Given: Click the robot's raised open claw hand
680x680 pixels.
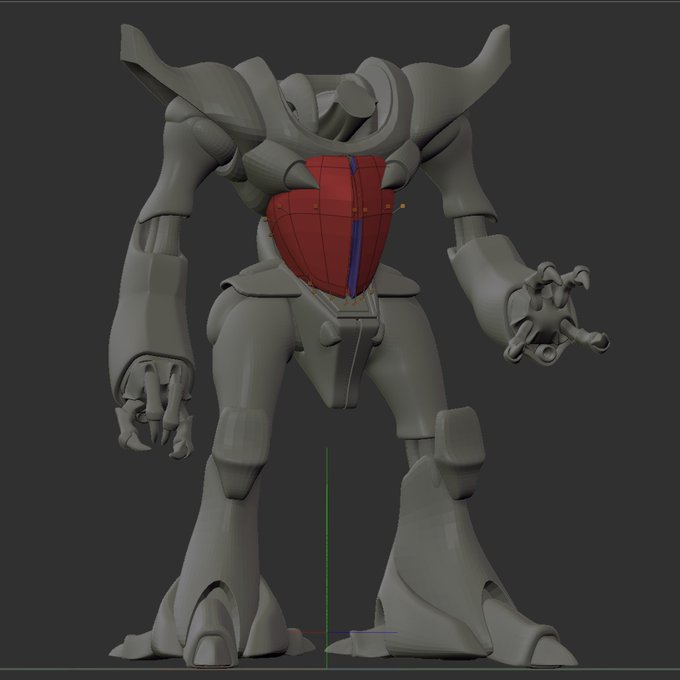Looking at the screenshot, I should click(557, 313).
